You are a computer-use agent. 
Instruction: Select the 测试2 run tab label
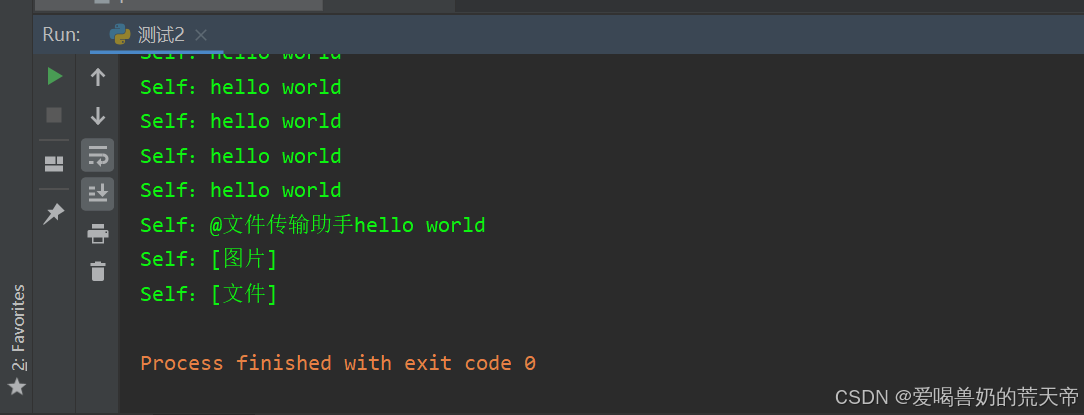[160, 34]
